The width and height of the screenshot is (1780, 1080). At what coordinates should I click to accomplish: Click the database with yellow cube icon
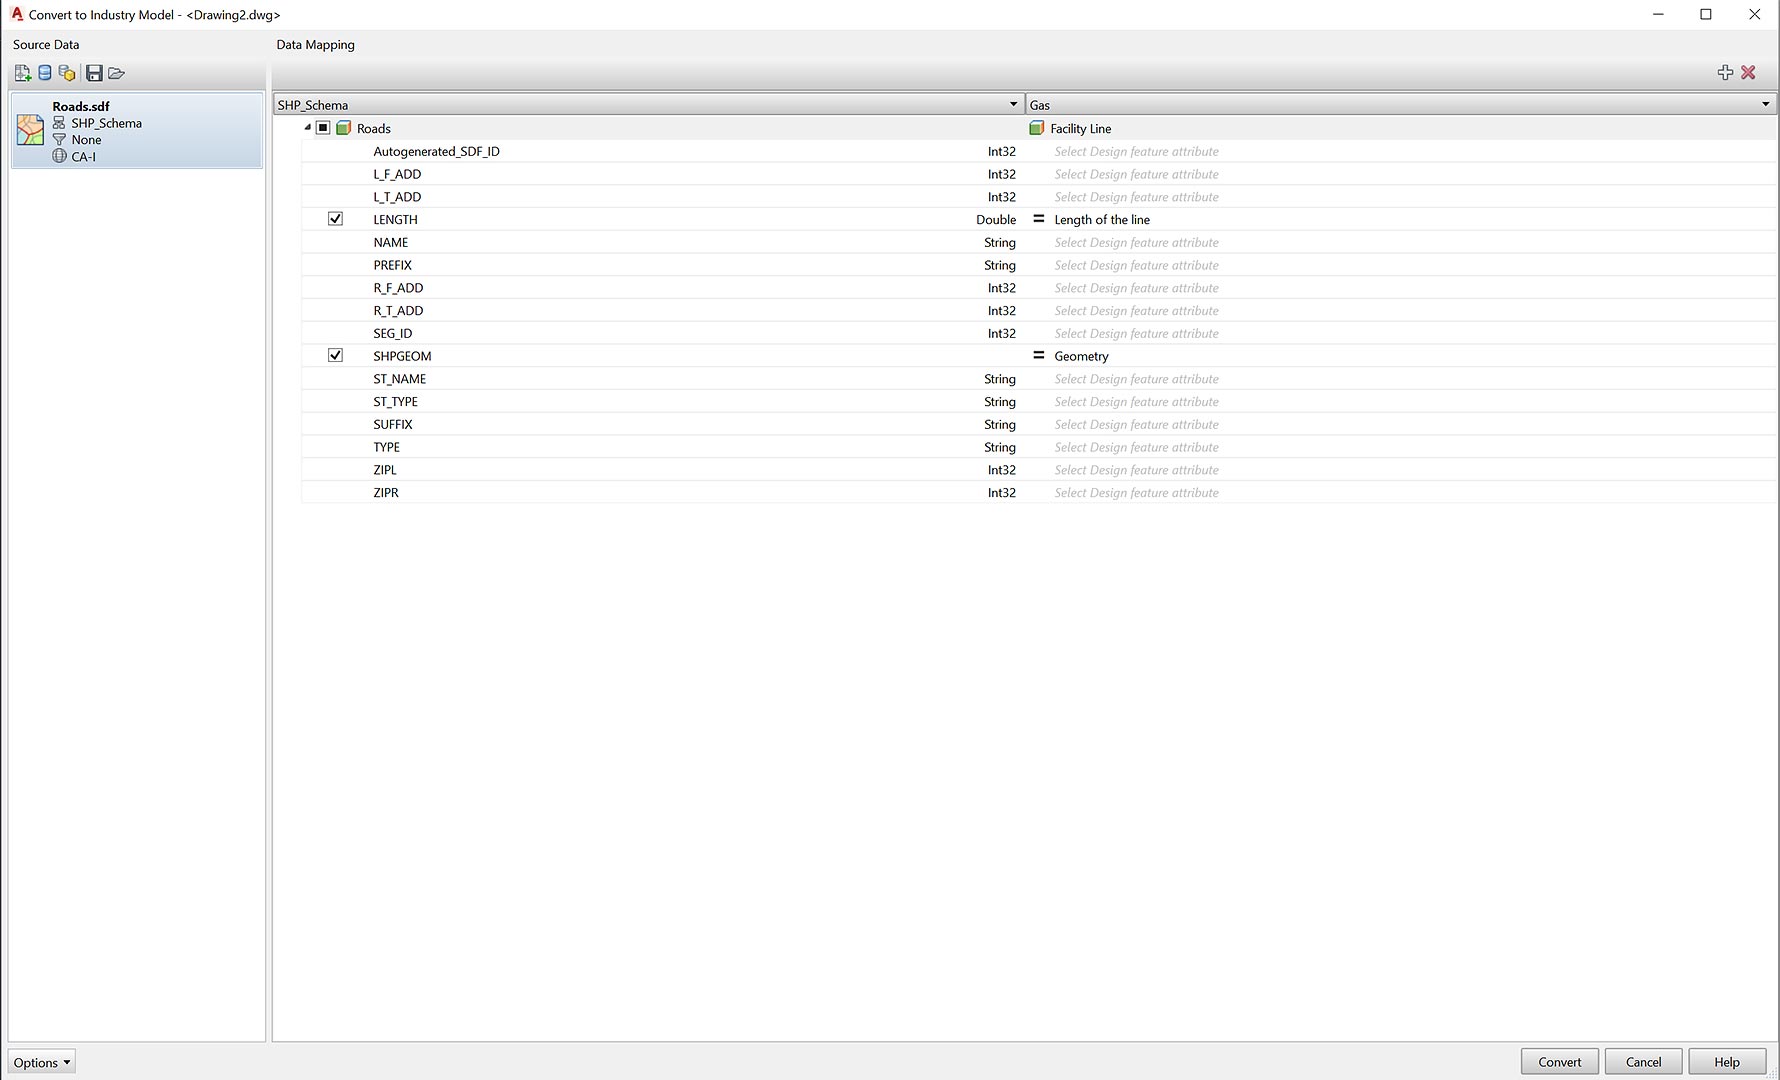coord(67,73)
